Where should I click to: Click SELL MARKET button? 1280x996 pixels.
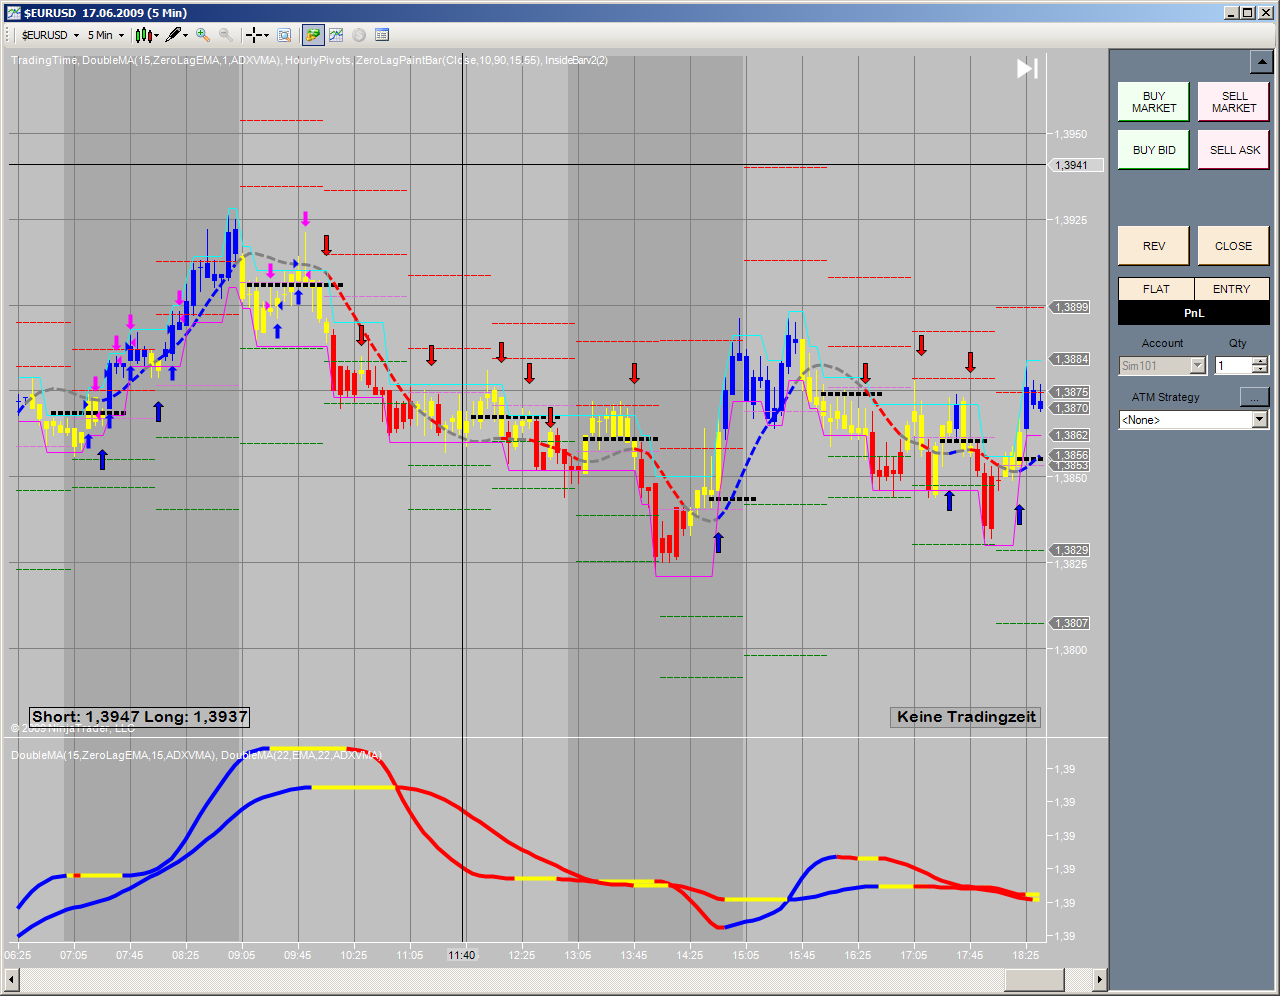(x=1234, y=102)
